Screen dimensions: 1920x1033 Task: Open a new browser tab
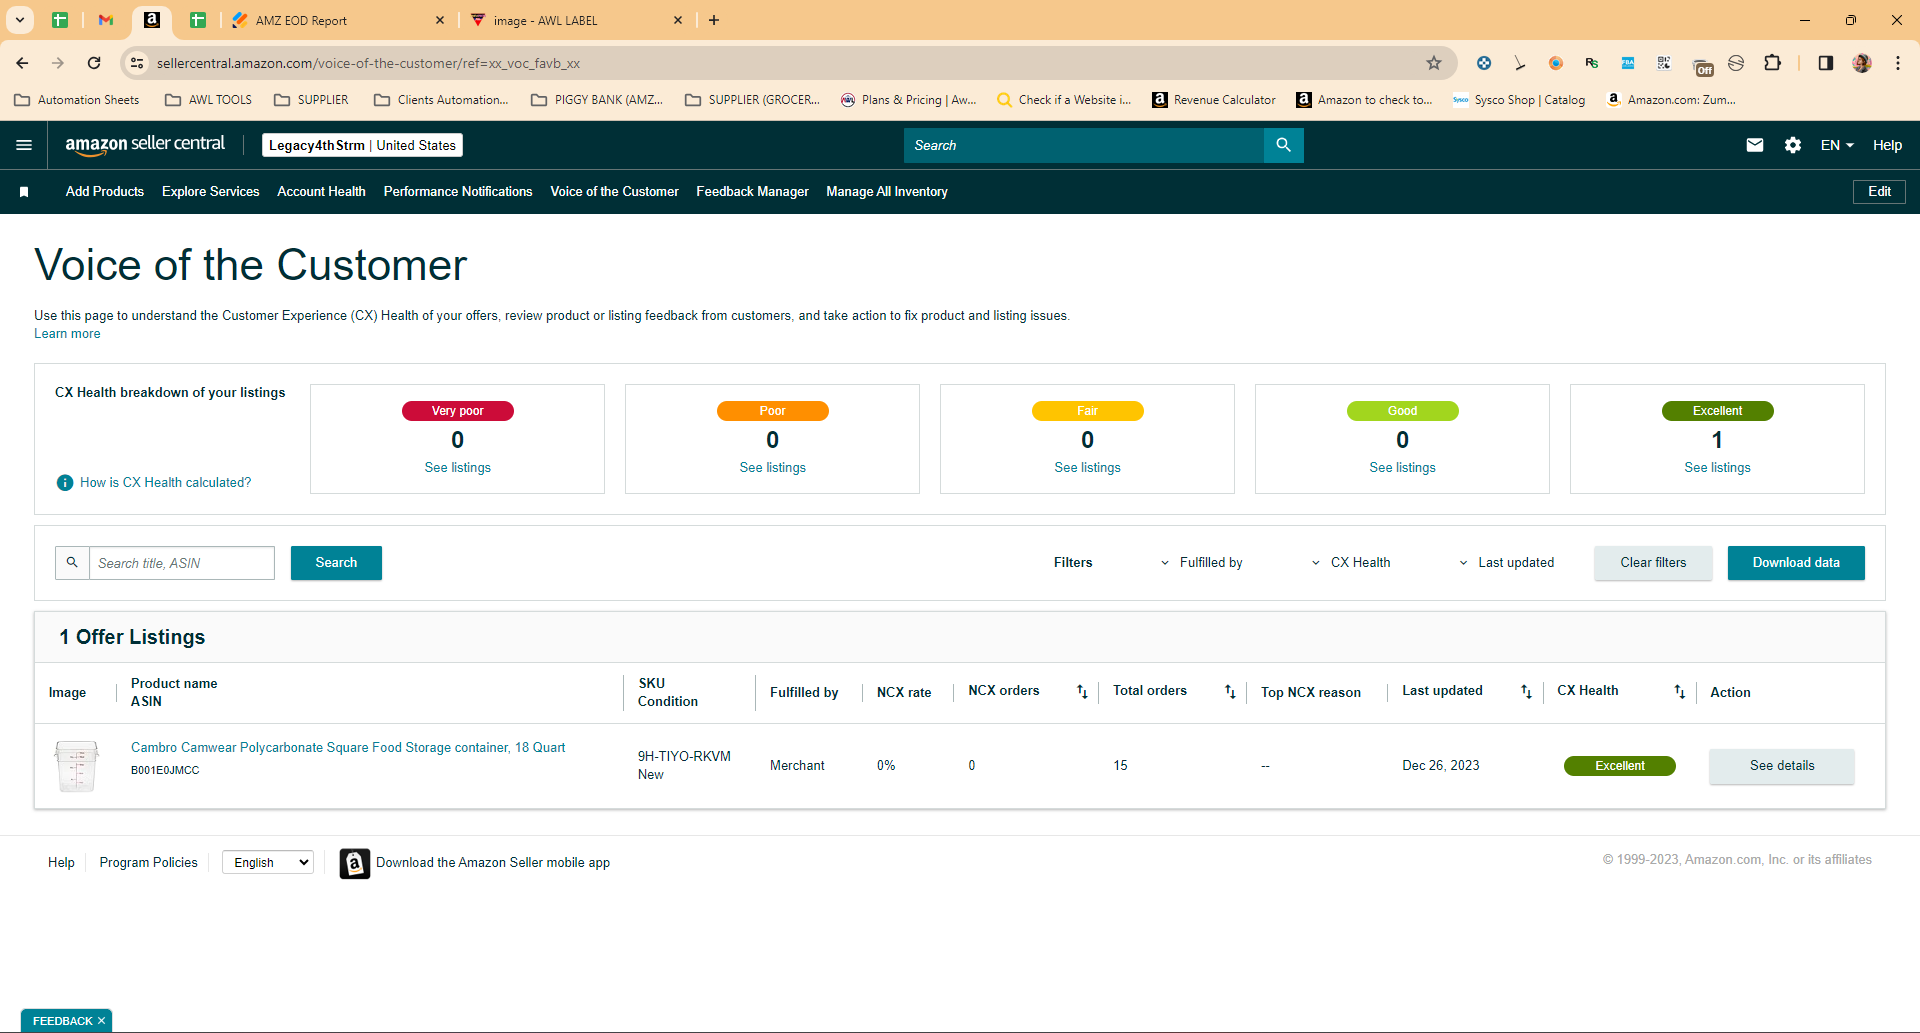point(714,20)
